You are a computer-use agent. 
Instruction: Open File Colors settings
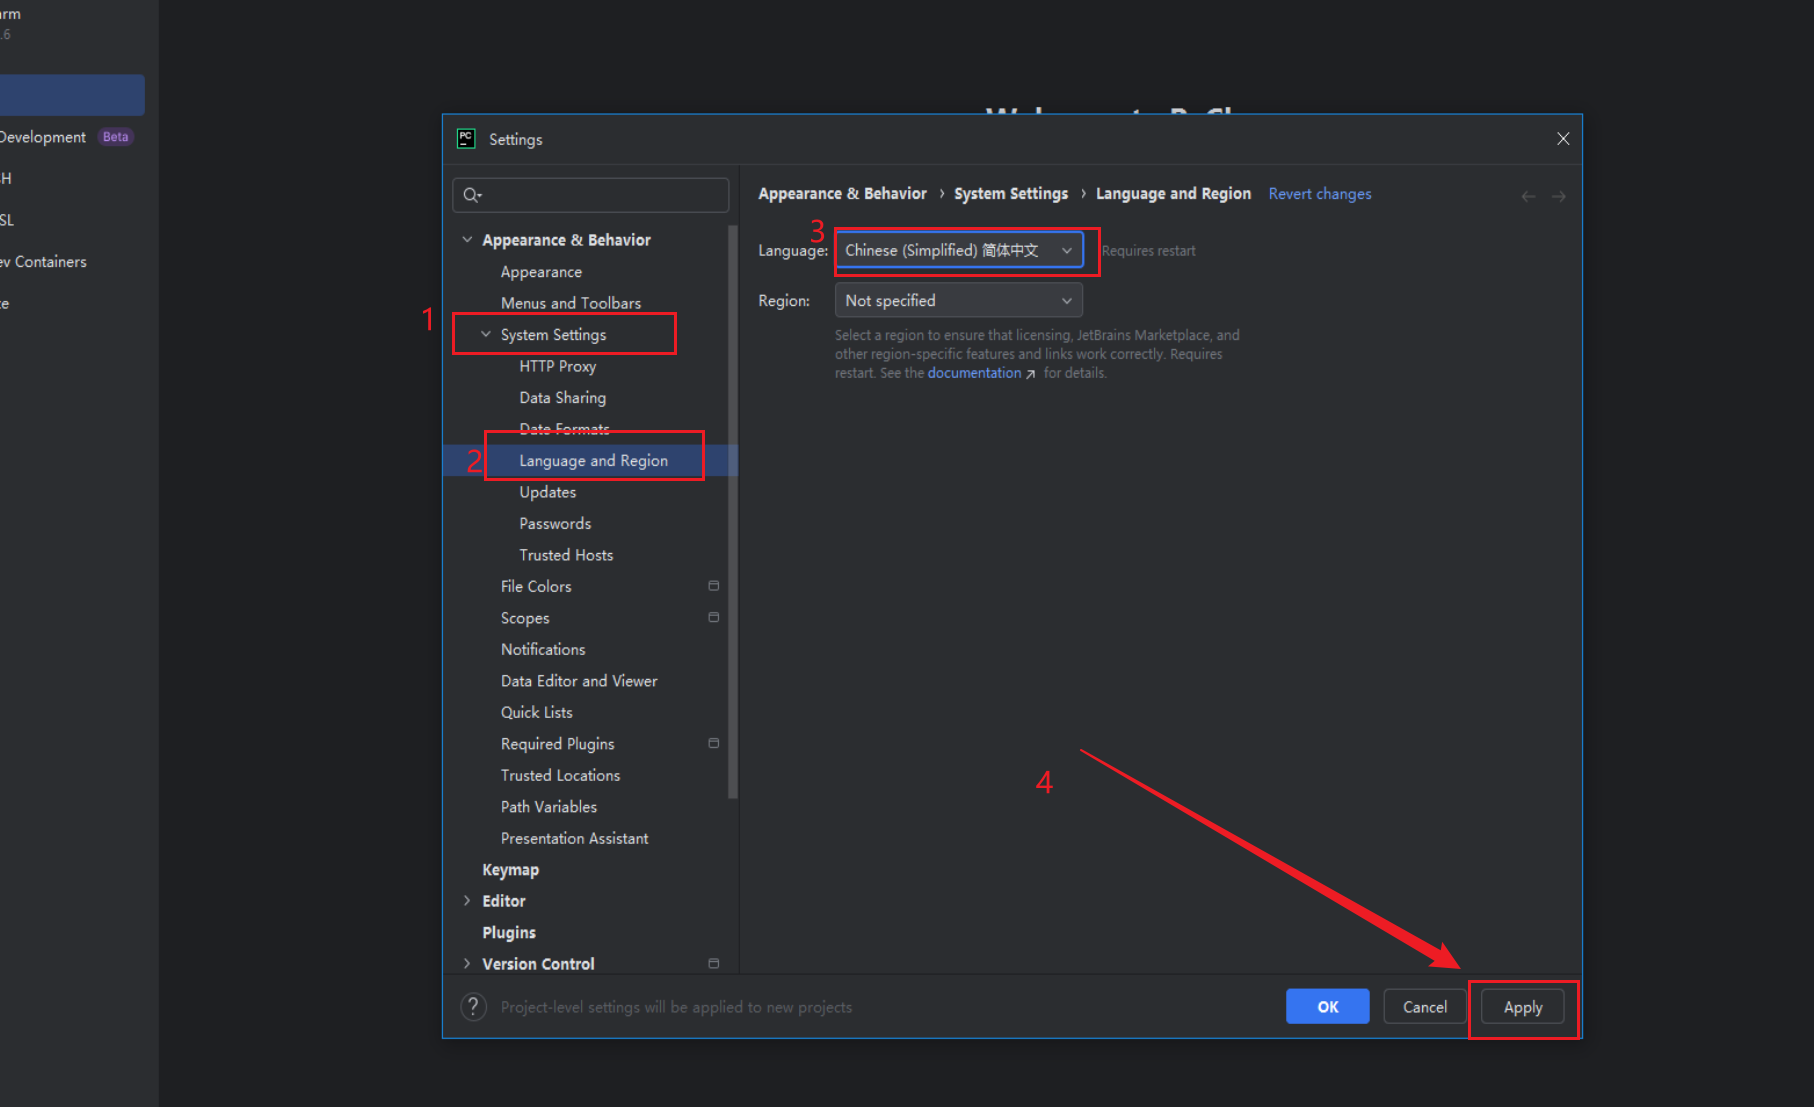point(536,587)
